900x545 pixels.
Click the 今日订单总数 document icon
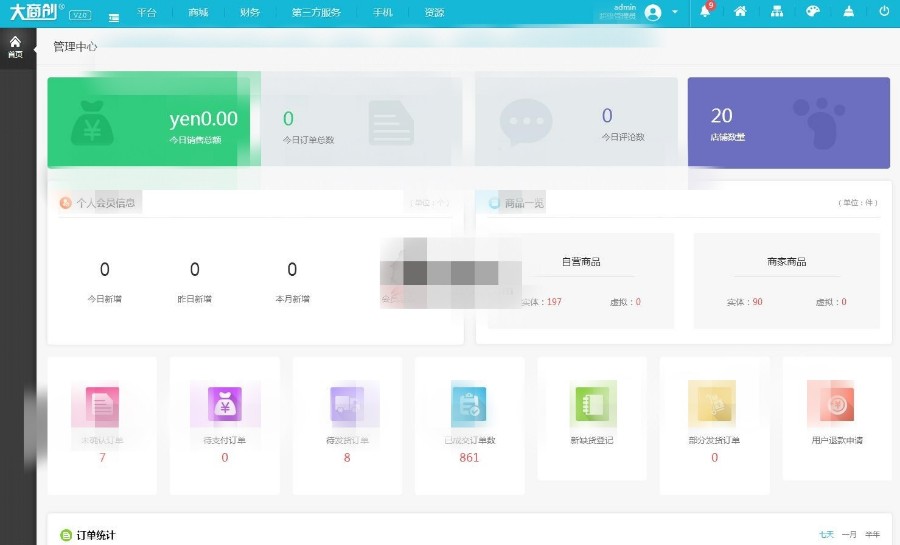point(391,123)
